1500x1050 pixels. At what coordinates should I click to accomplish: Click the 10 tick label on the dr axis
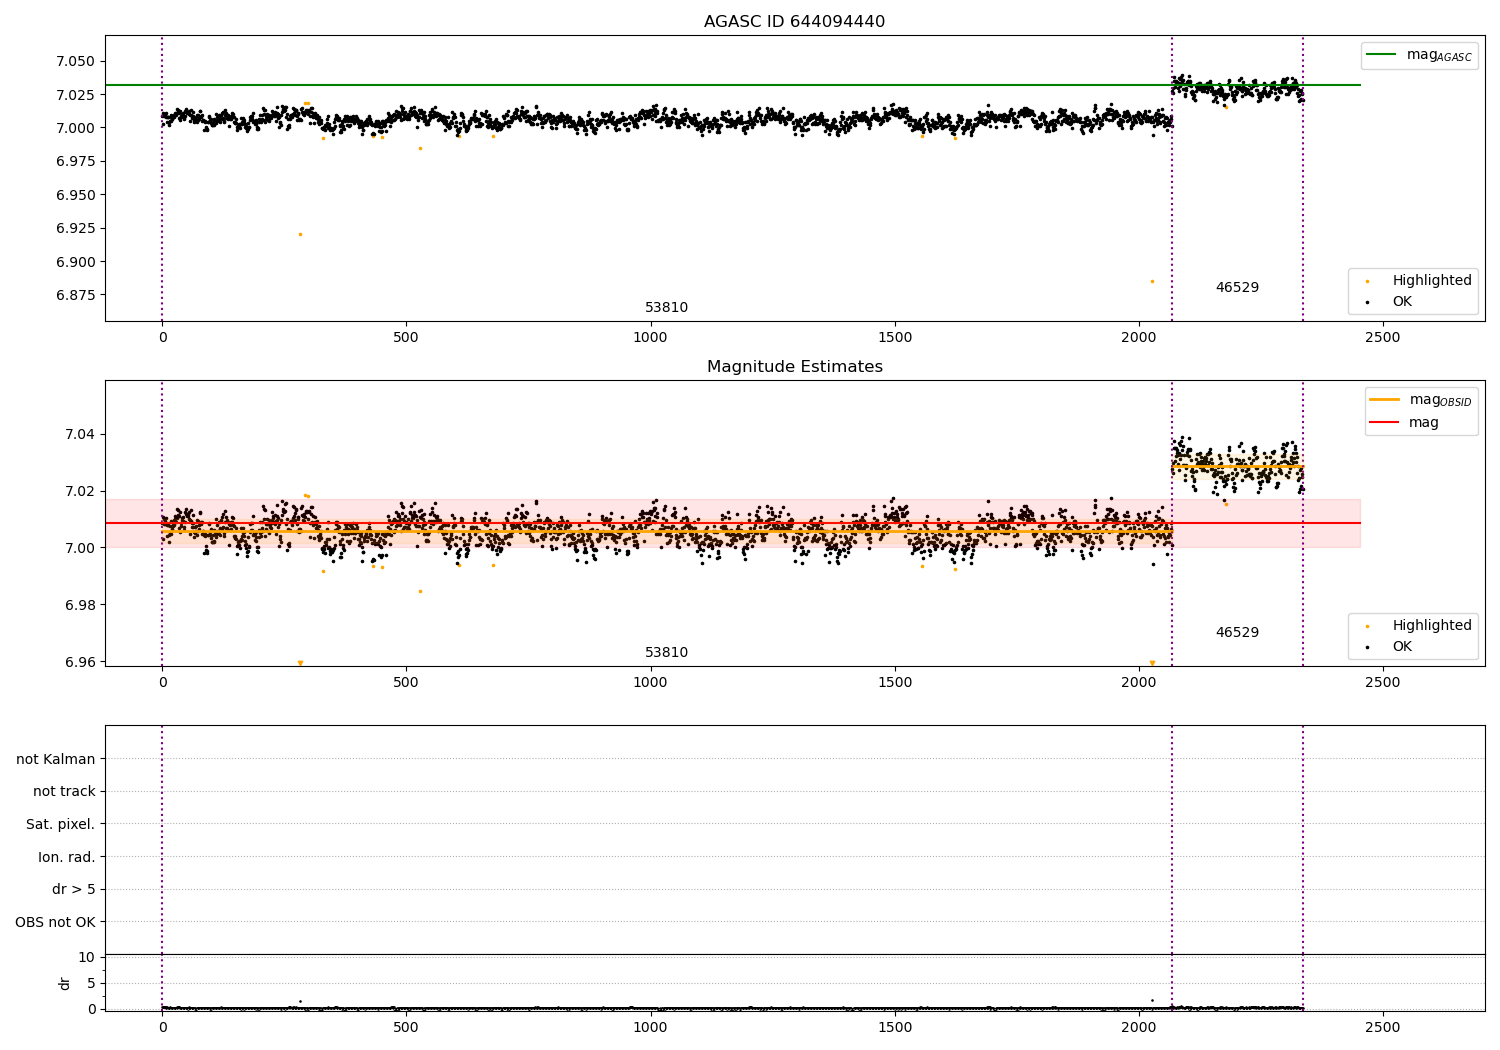tap(87, 958)
